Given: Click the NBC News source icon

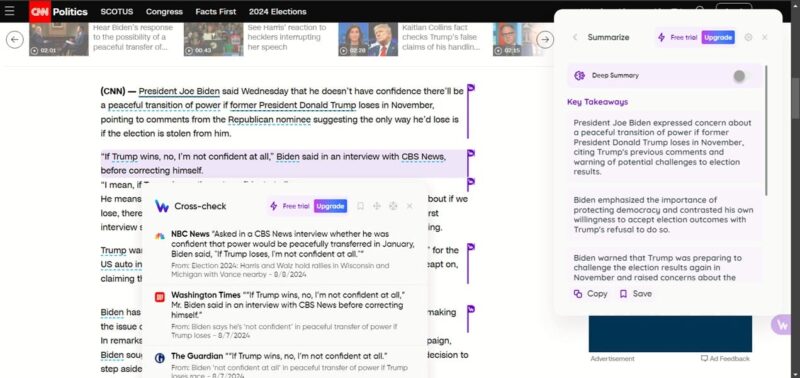Looking at the screenshot, I should (160, 235).
